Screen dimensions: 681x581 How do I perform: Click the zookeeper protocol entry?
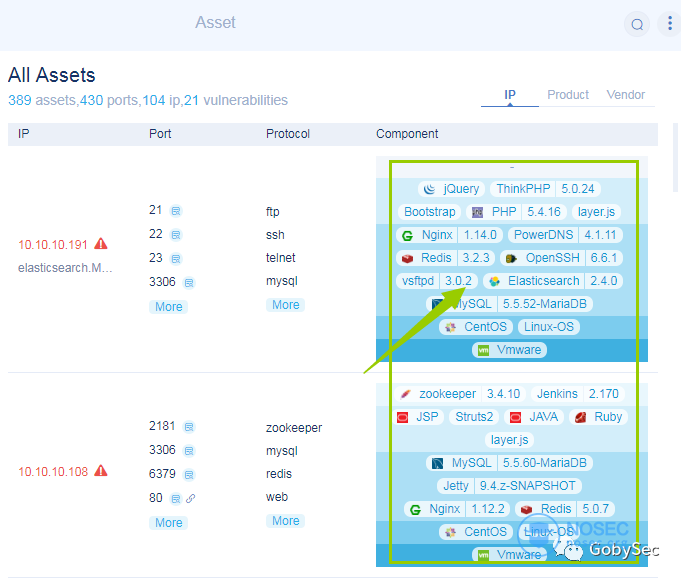click(x=294, y=428)
